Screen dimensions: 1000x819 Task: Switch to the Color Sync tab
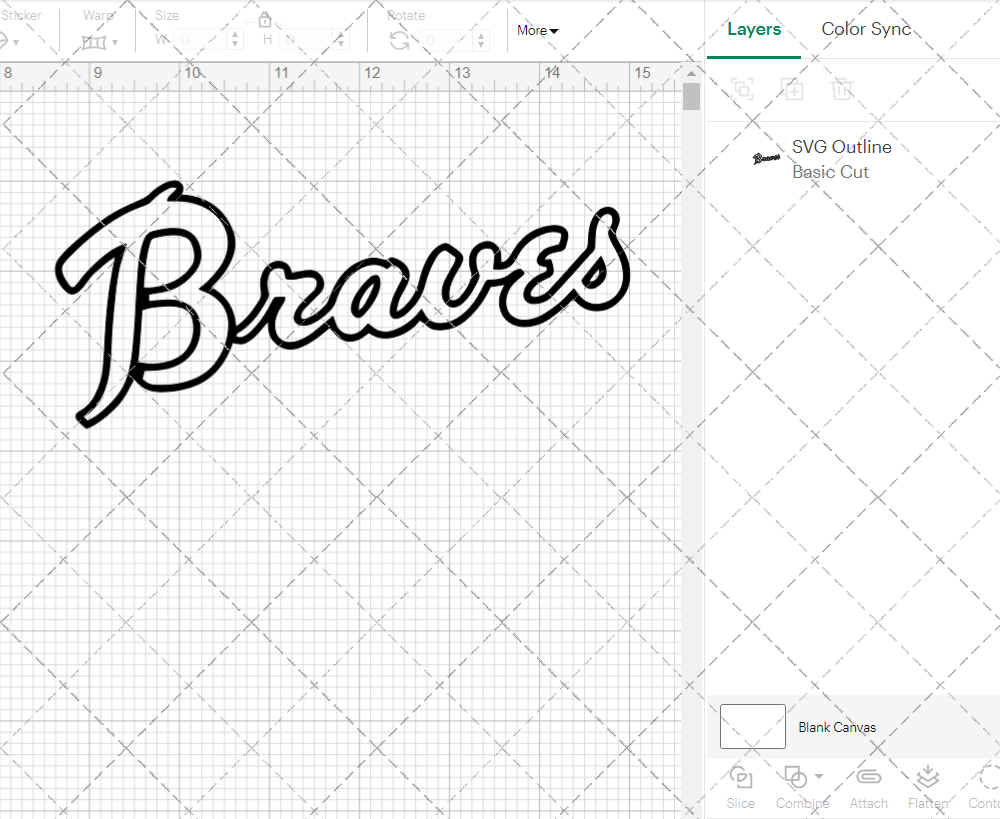pos(866,29)
